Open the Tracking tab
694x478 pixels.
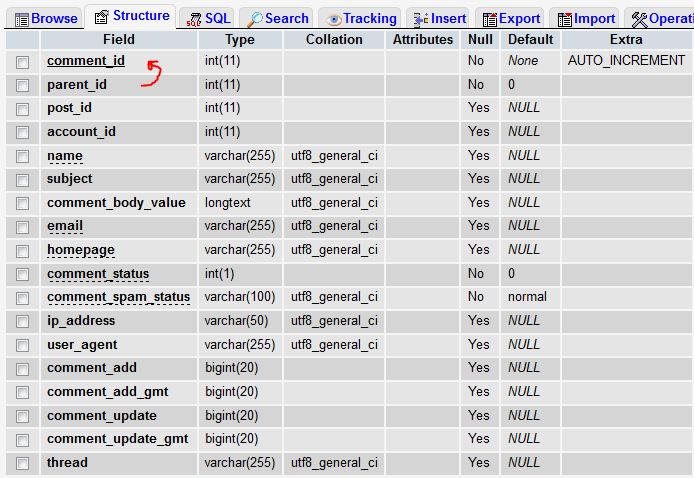360,19
